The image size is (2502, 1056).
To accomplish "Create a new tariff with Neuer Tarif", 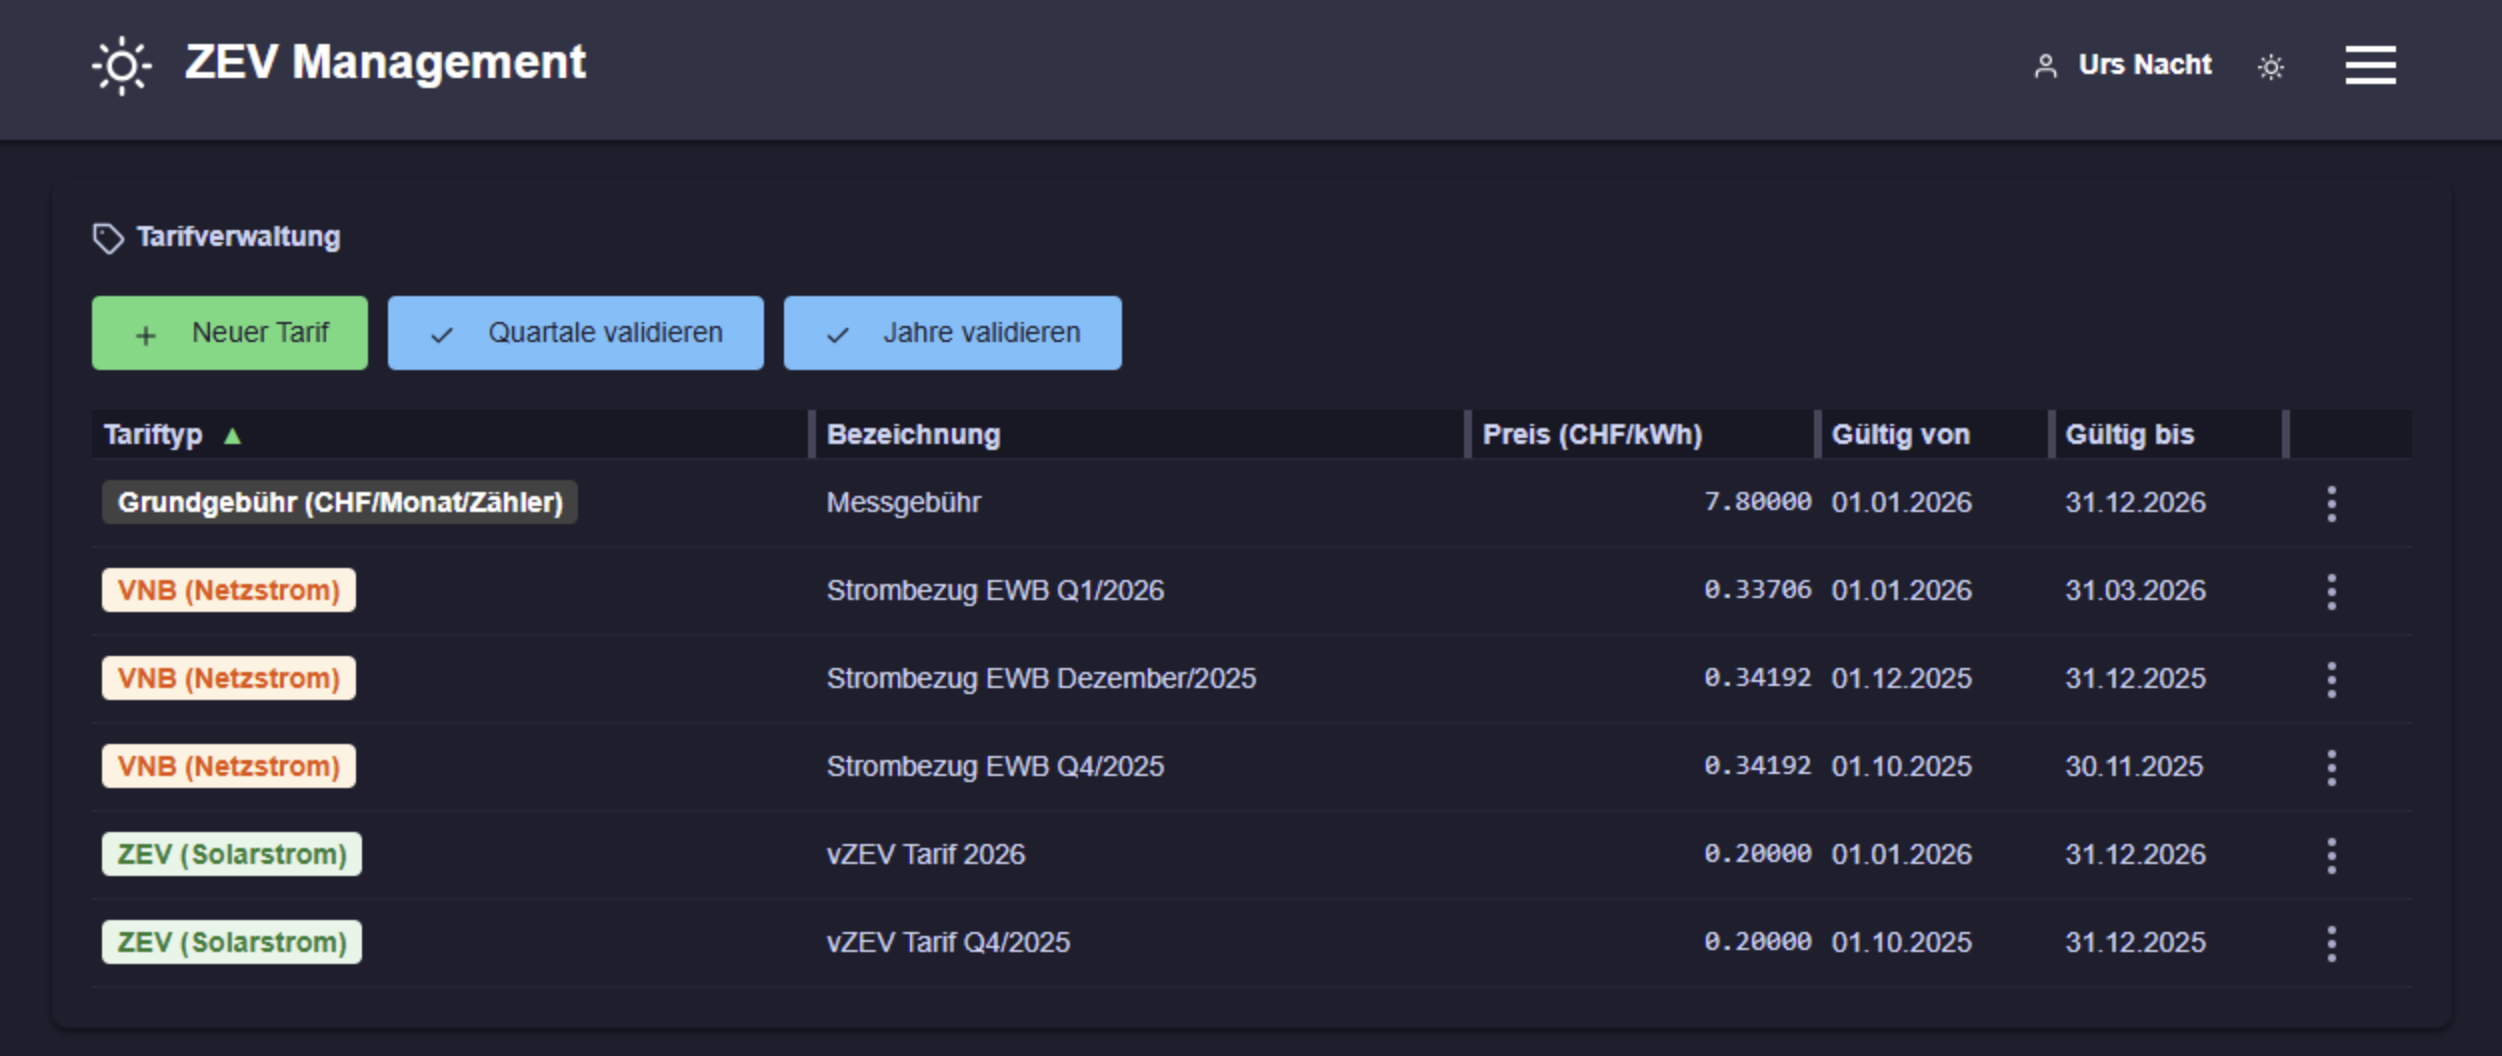I will click(230, 333).
